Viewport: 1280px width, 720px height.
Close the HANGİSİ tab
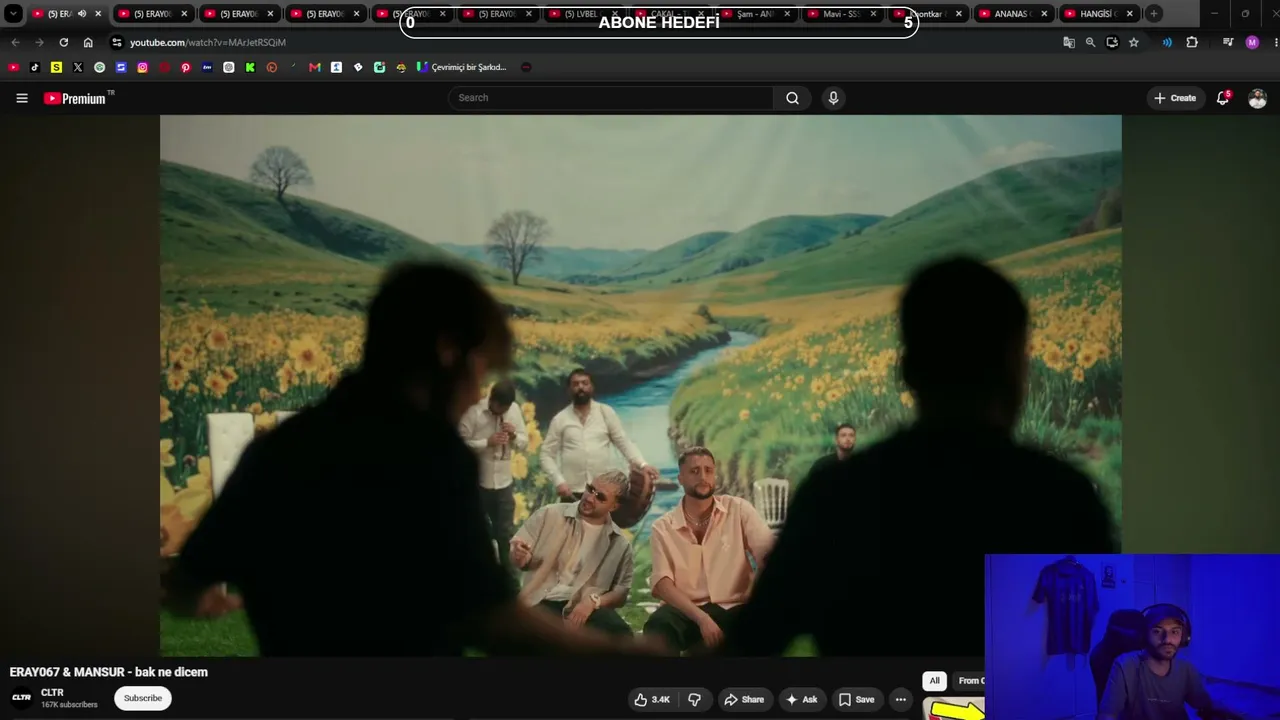coord(1130,14)
